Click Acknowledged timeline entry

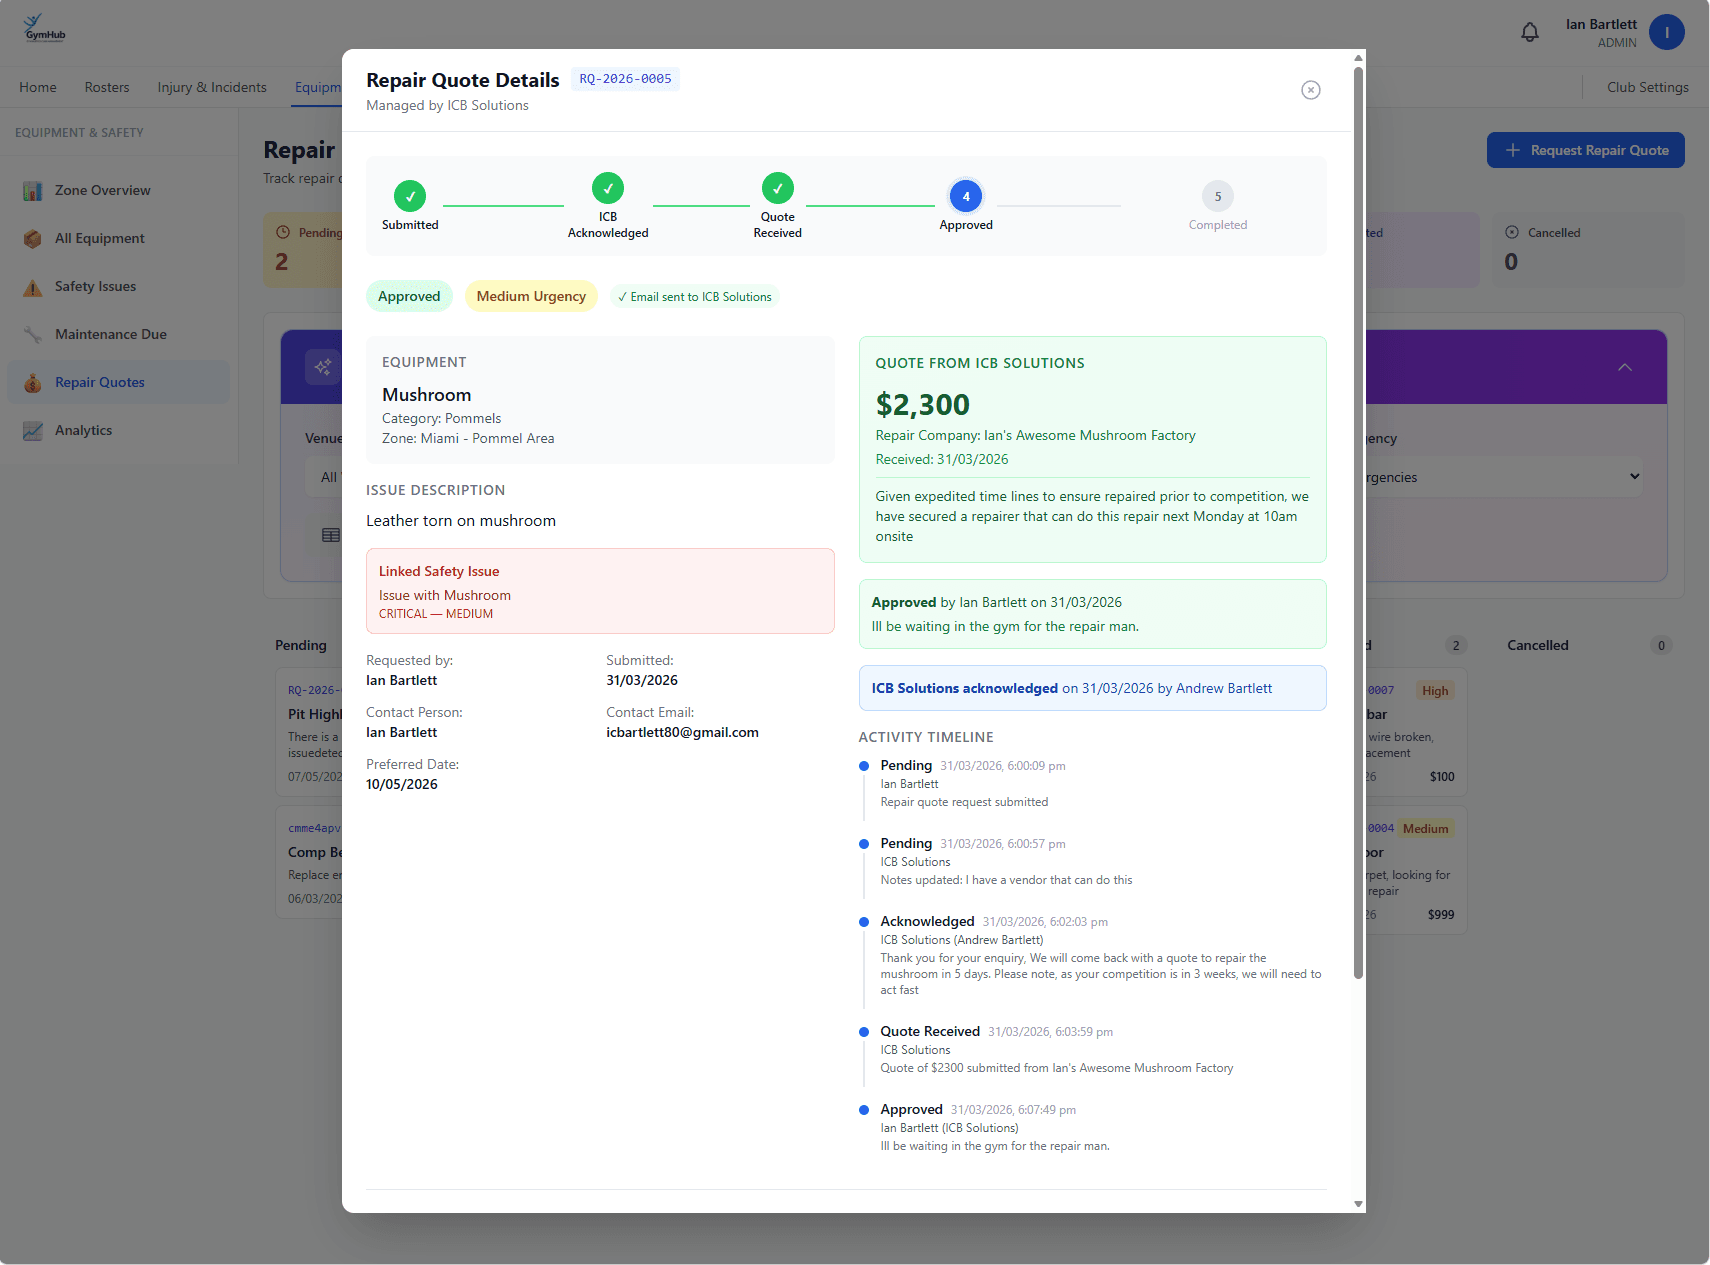[1092, 955]
